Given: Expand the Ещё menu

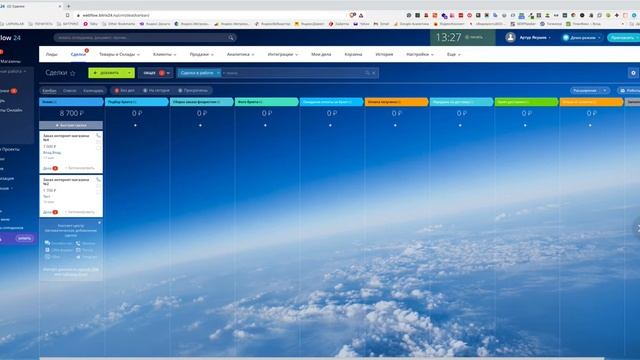Looking at the screenshot, I should click(x=453, y=54).
